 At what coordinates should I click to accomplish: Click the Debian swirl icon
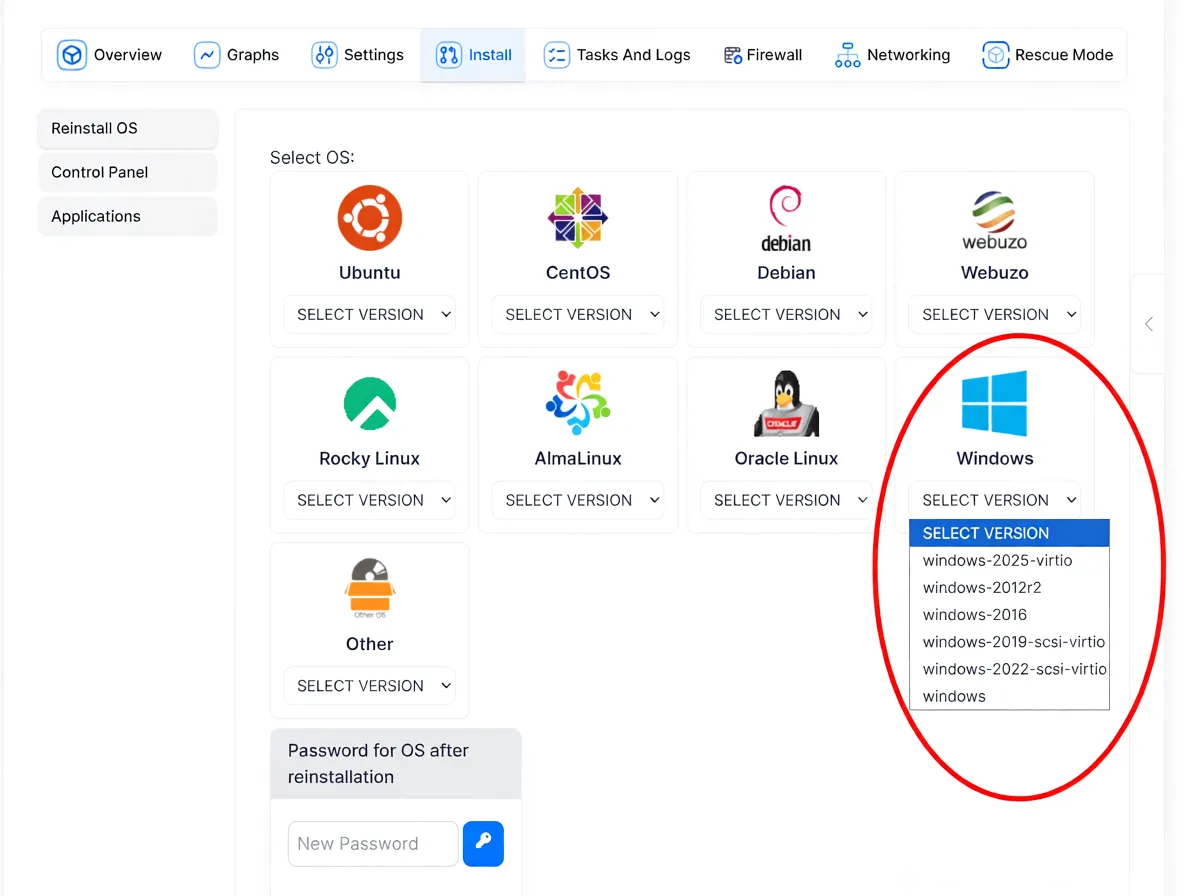tap(786, 211)
